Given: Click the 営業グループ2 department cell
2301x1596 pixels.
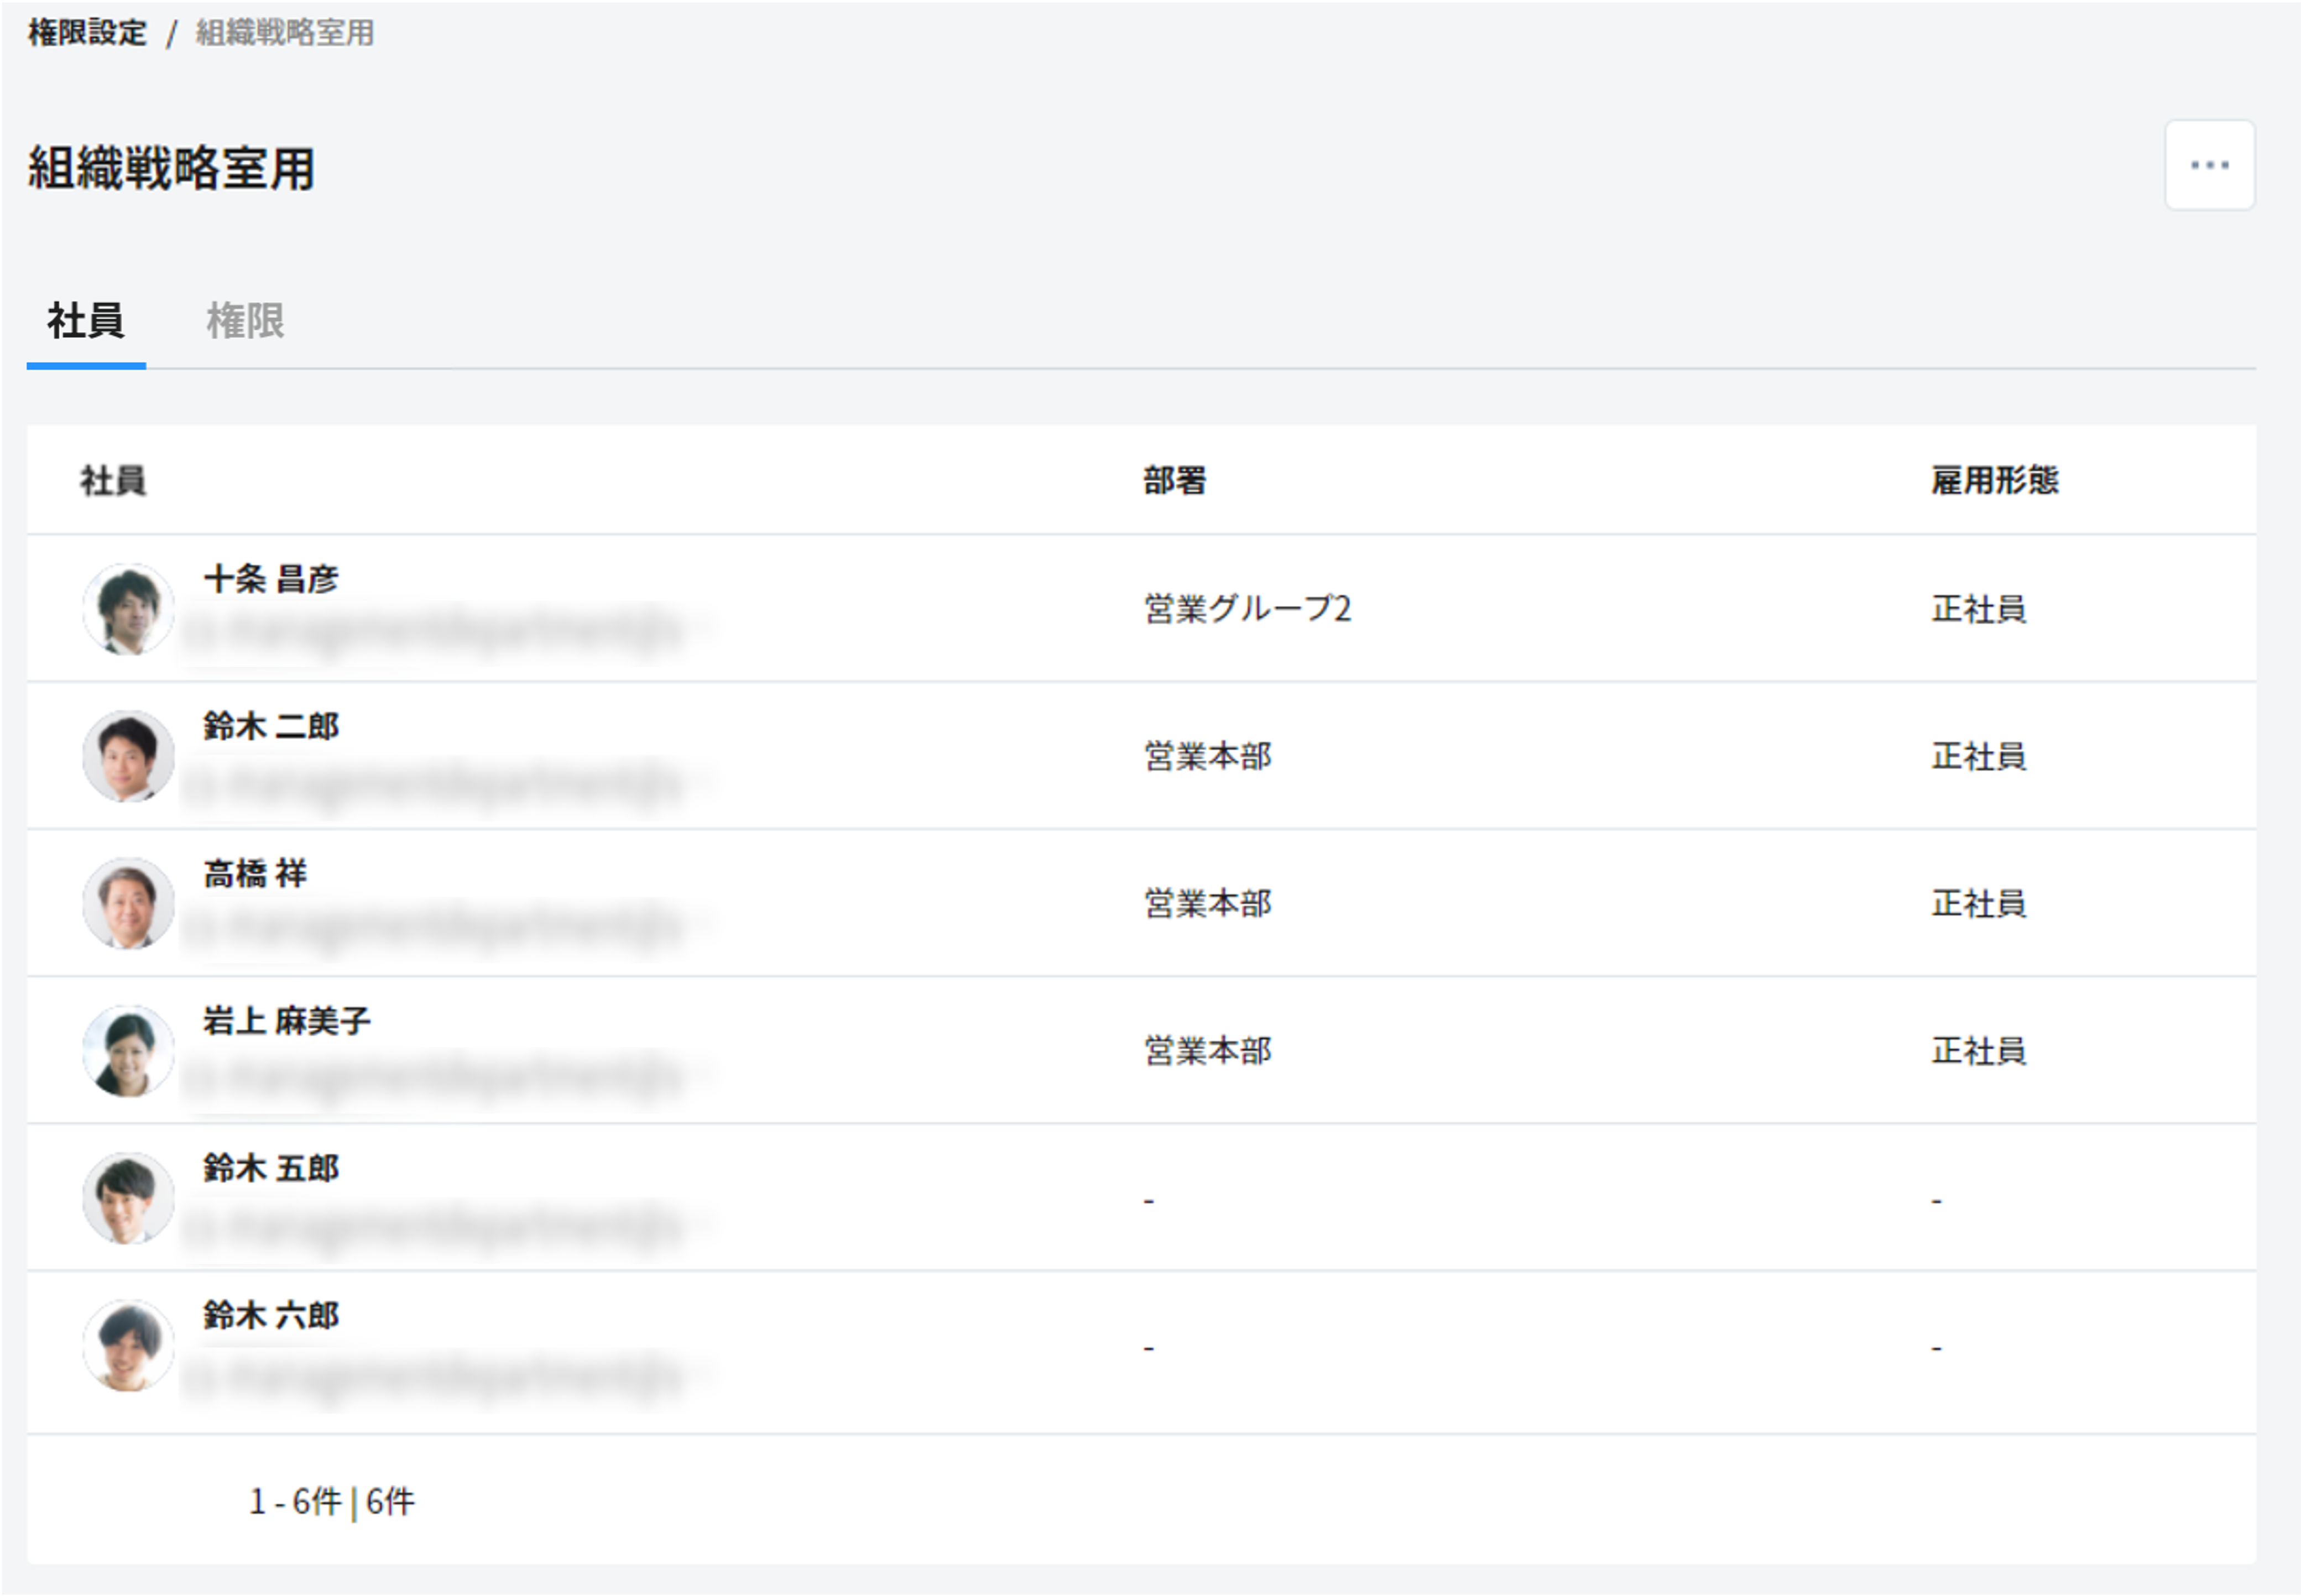Looking at the screenshot, I should [1247, 609].
